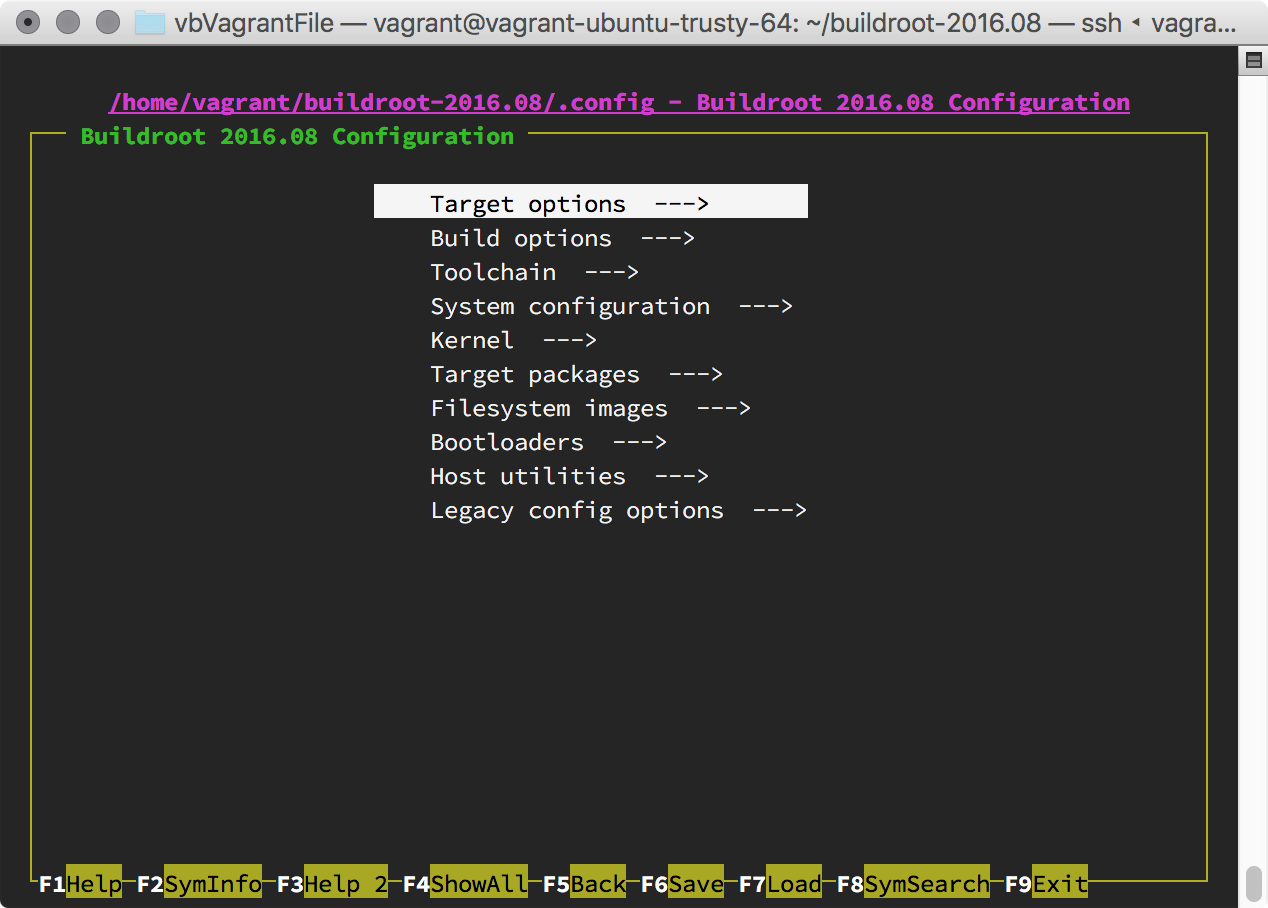The image size is (1268, 908).
Task: Click the vbVagrantFile folder icon in title bar
Action: 150,22
